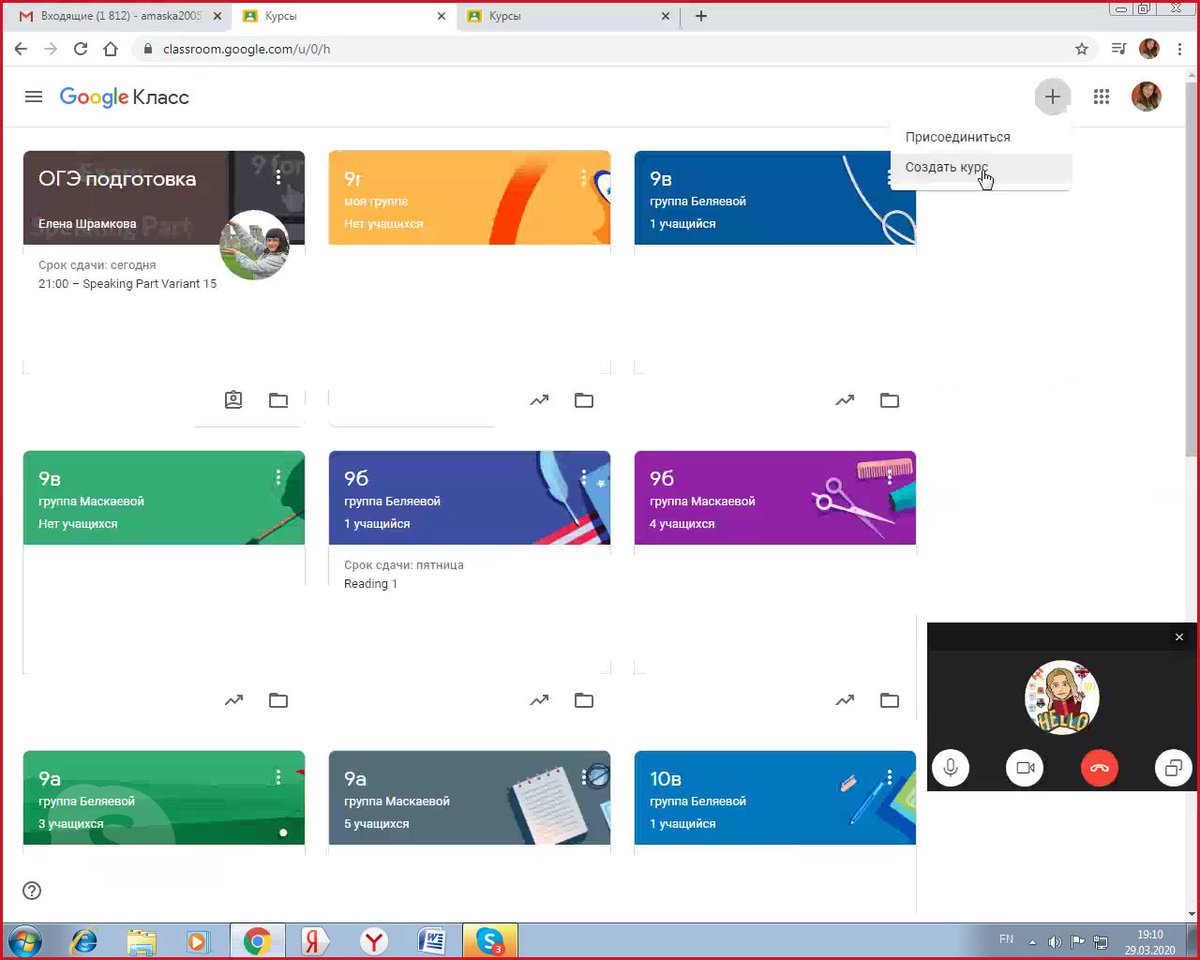This screenshot has width=1200, height=960.
Task: Open gradebook icon for 9б группа Беляевой
Action: 539,700
